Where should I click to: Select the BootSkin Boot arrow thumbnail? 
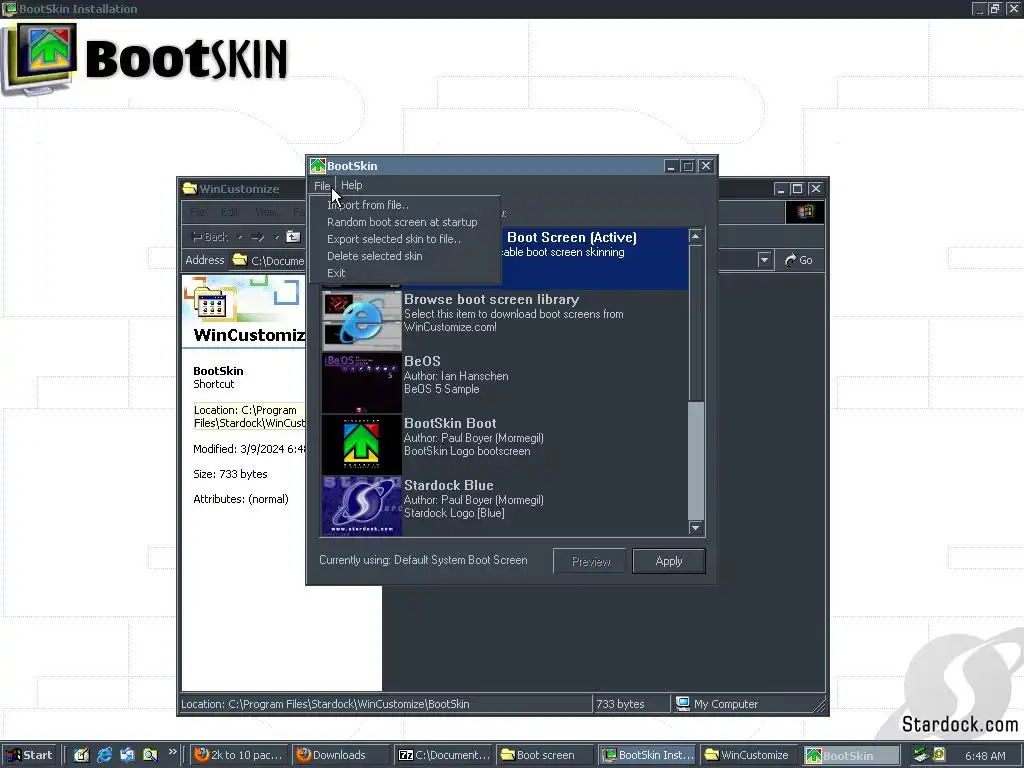point(361,445)
